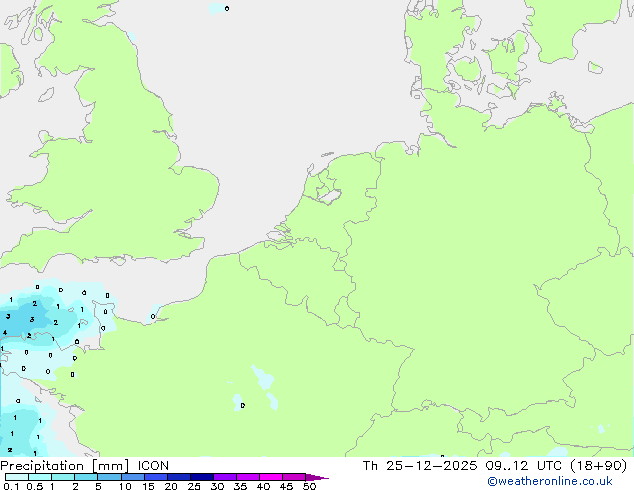Pick the 25–30 mm dark navy swatch
Viewport: 634px width, 490px height.
point(202,477)
